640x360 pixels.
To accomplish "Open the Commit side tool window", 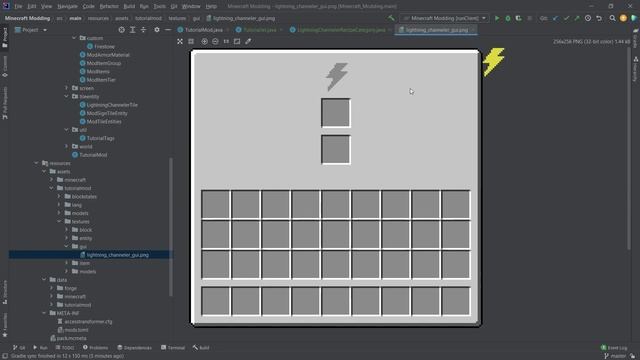I will [x=5, y=67].
